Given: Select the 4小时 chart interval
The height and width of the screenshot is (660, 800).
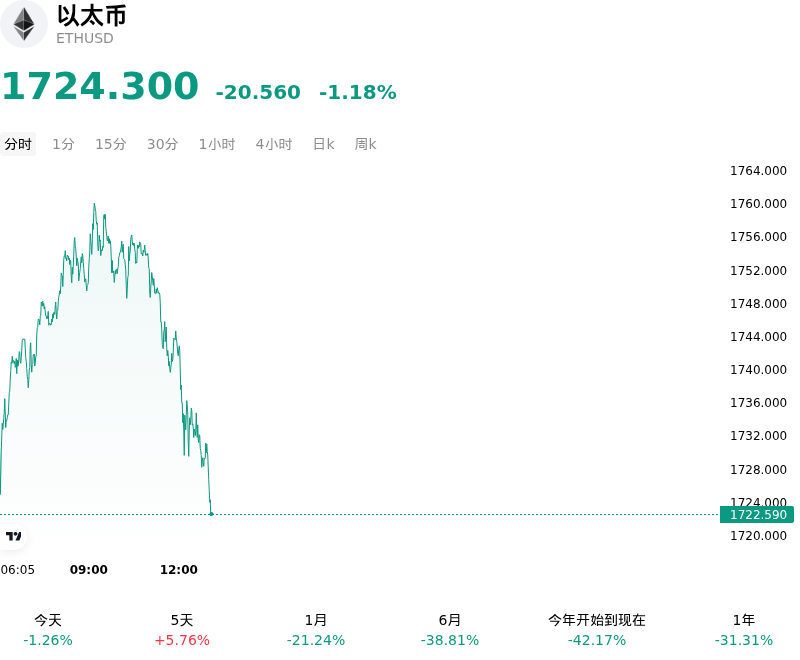Looking at the screenshot, I should 274,144.
